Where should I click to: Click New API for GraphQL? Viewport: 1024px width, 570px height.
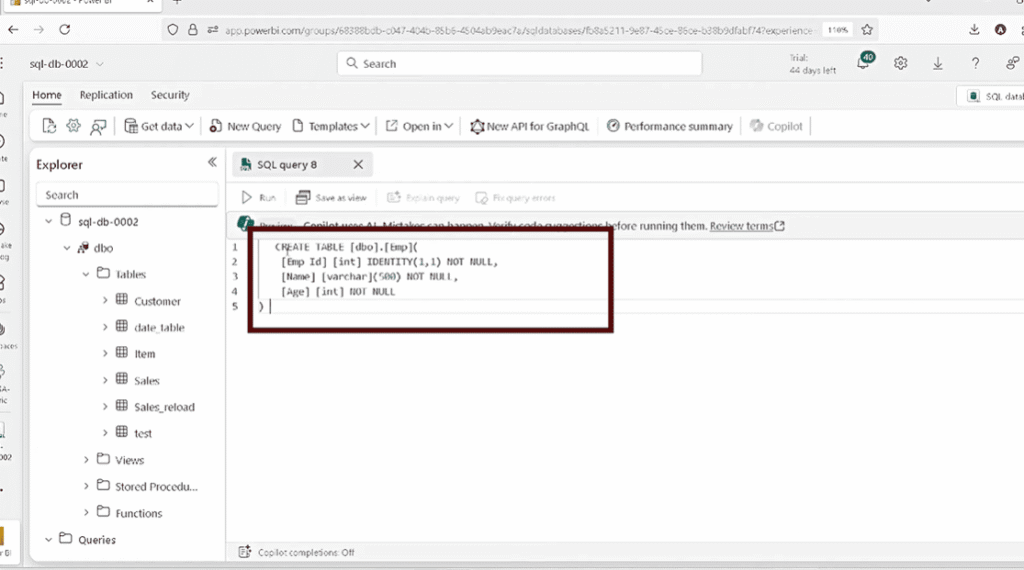click(530, 126)
